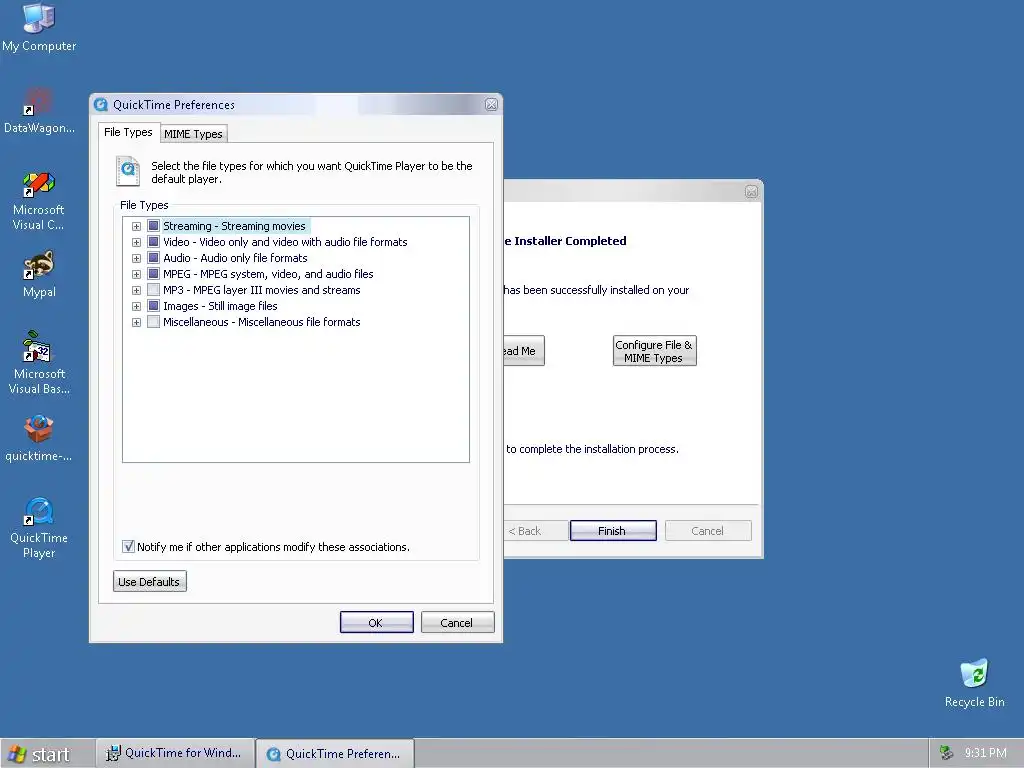Select Video - Video only and video with audio
Image resolution: width=1024 pixels, height=768 pixels.
pos(285,242)
